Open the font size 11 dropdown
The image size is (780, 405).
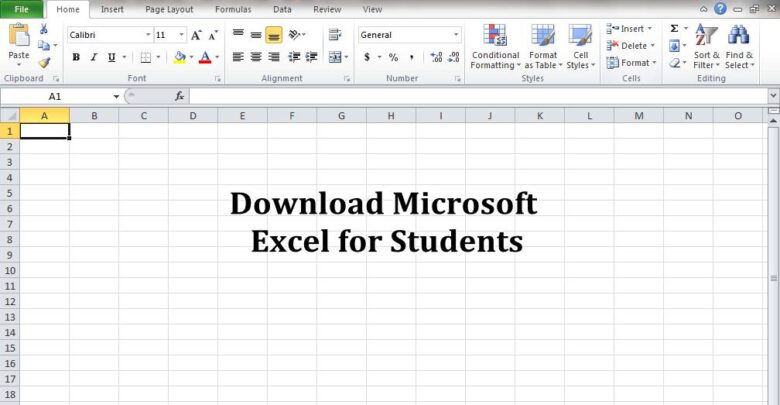[181, 35]
